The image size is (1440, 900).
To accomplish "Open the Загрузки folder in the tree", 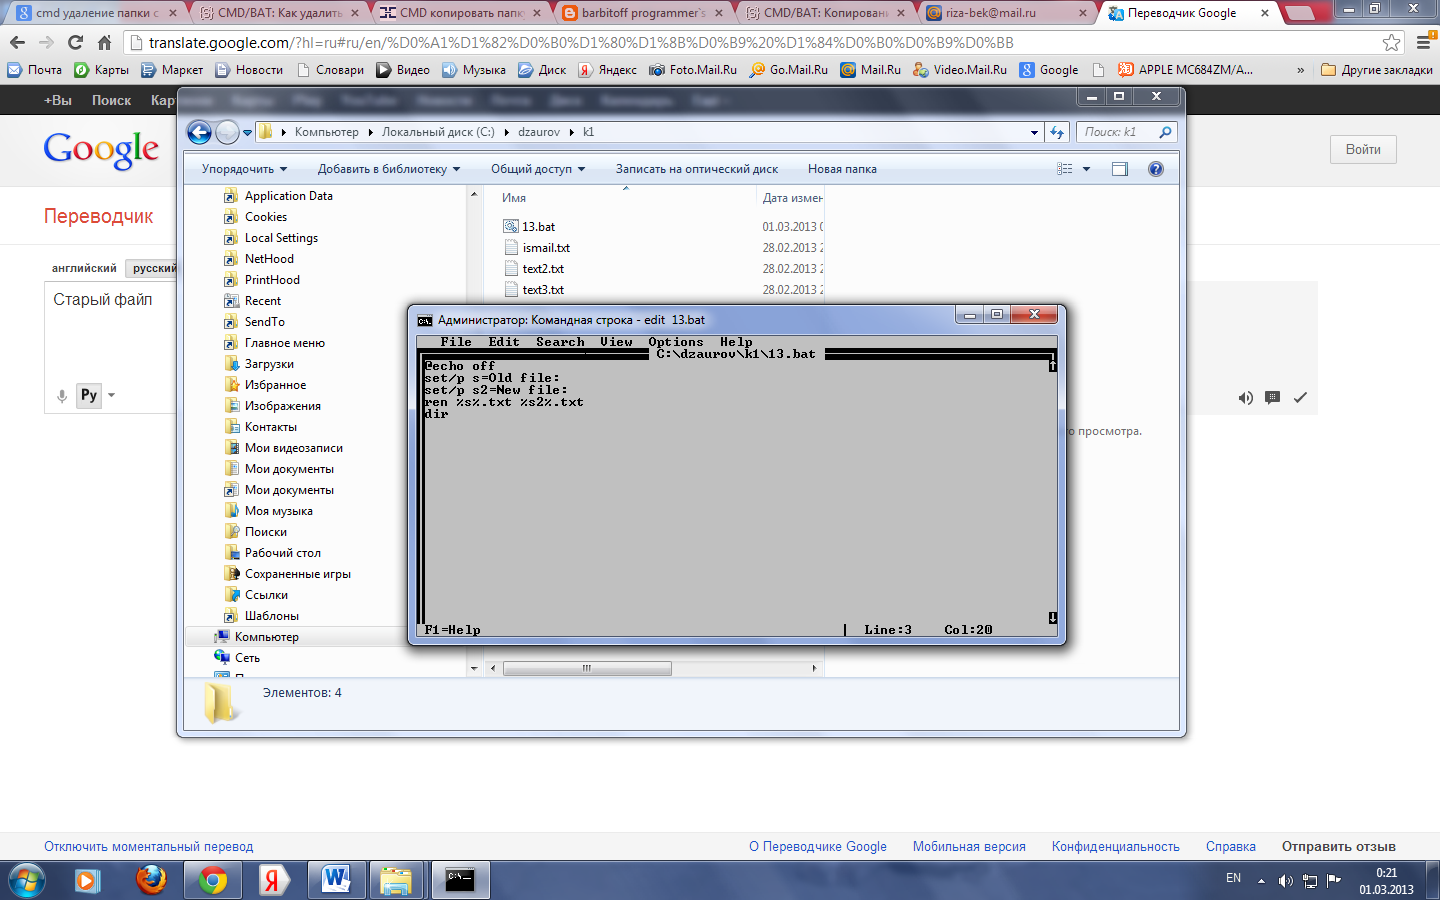I will coord(269,364).
